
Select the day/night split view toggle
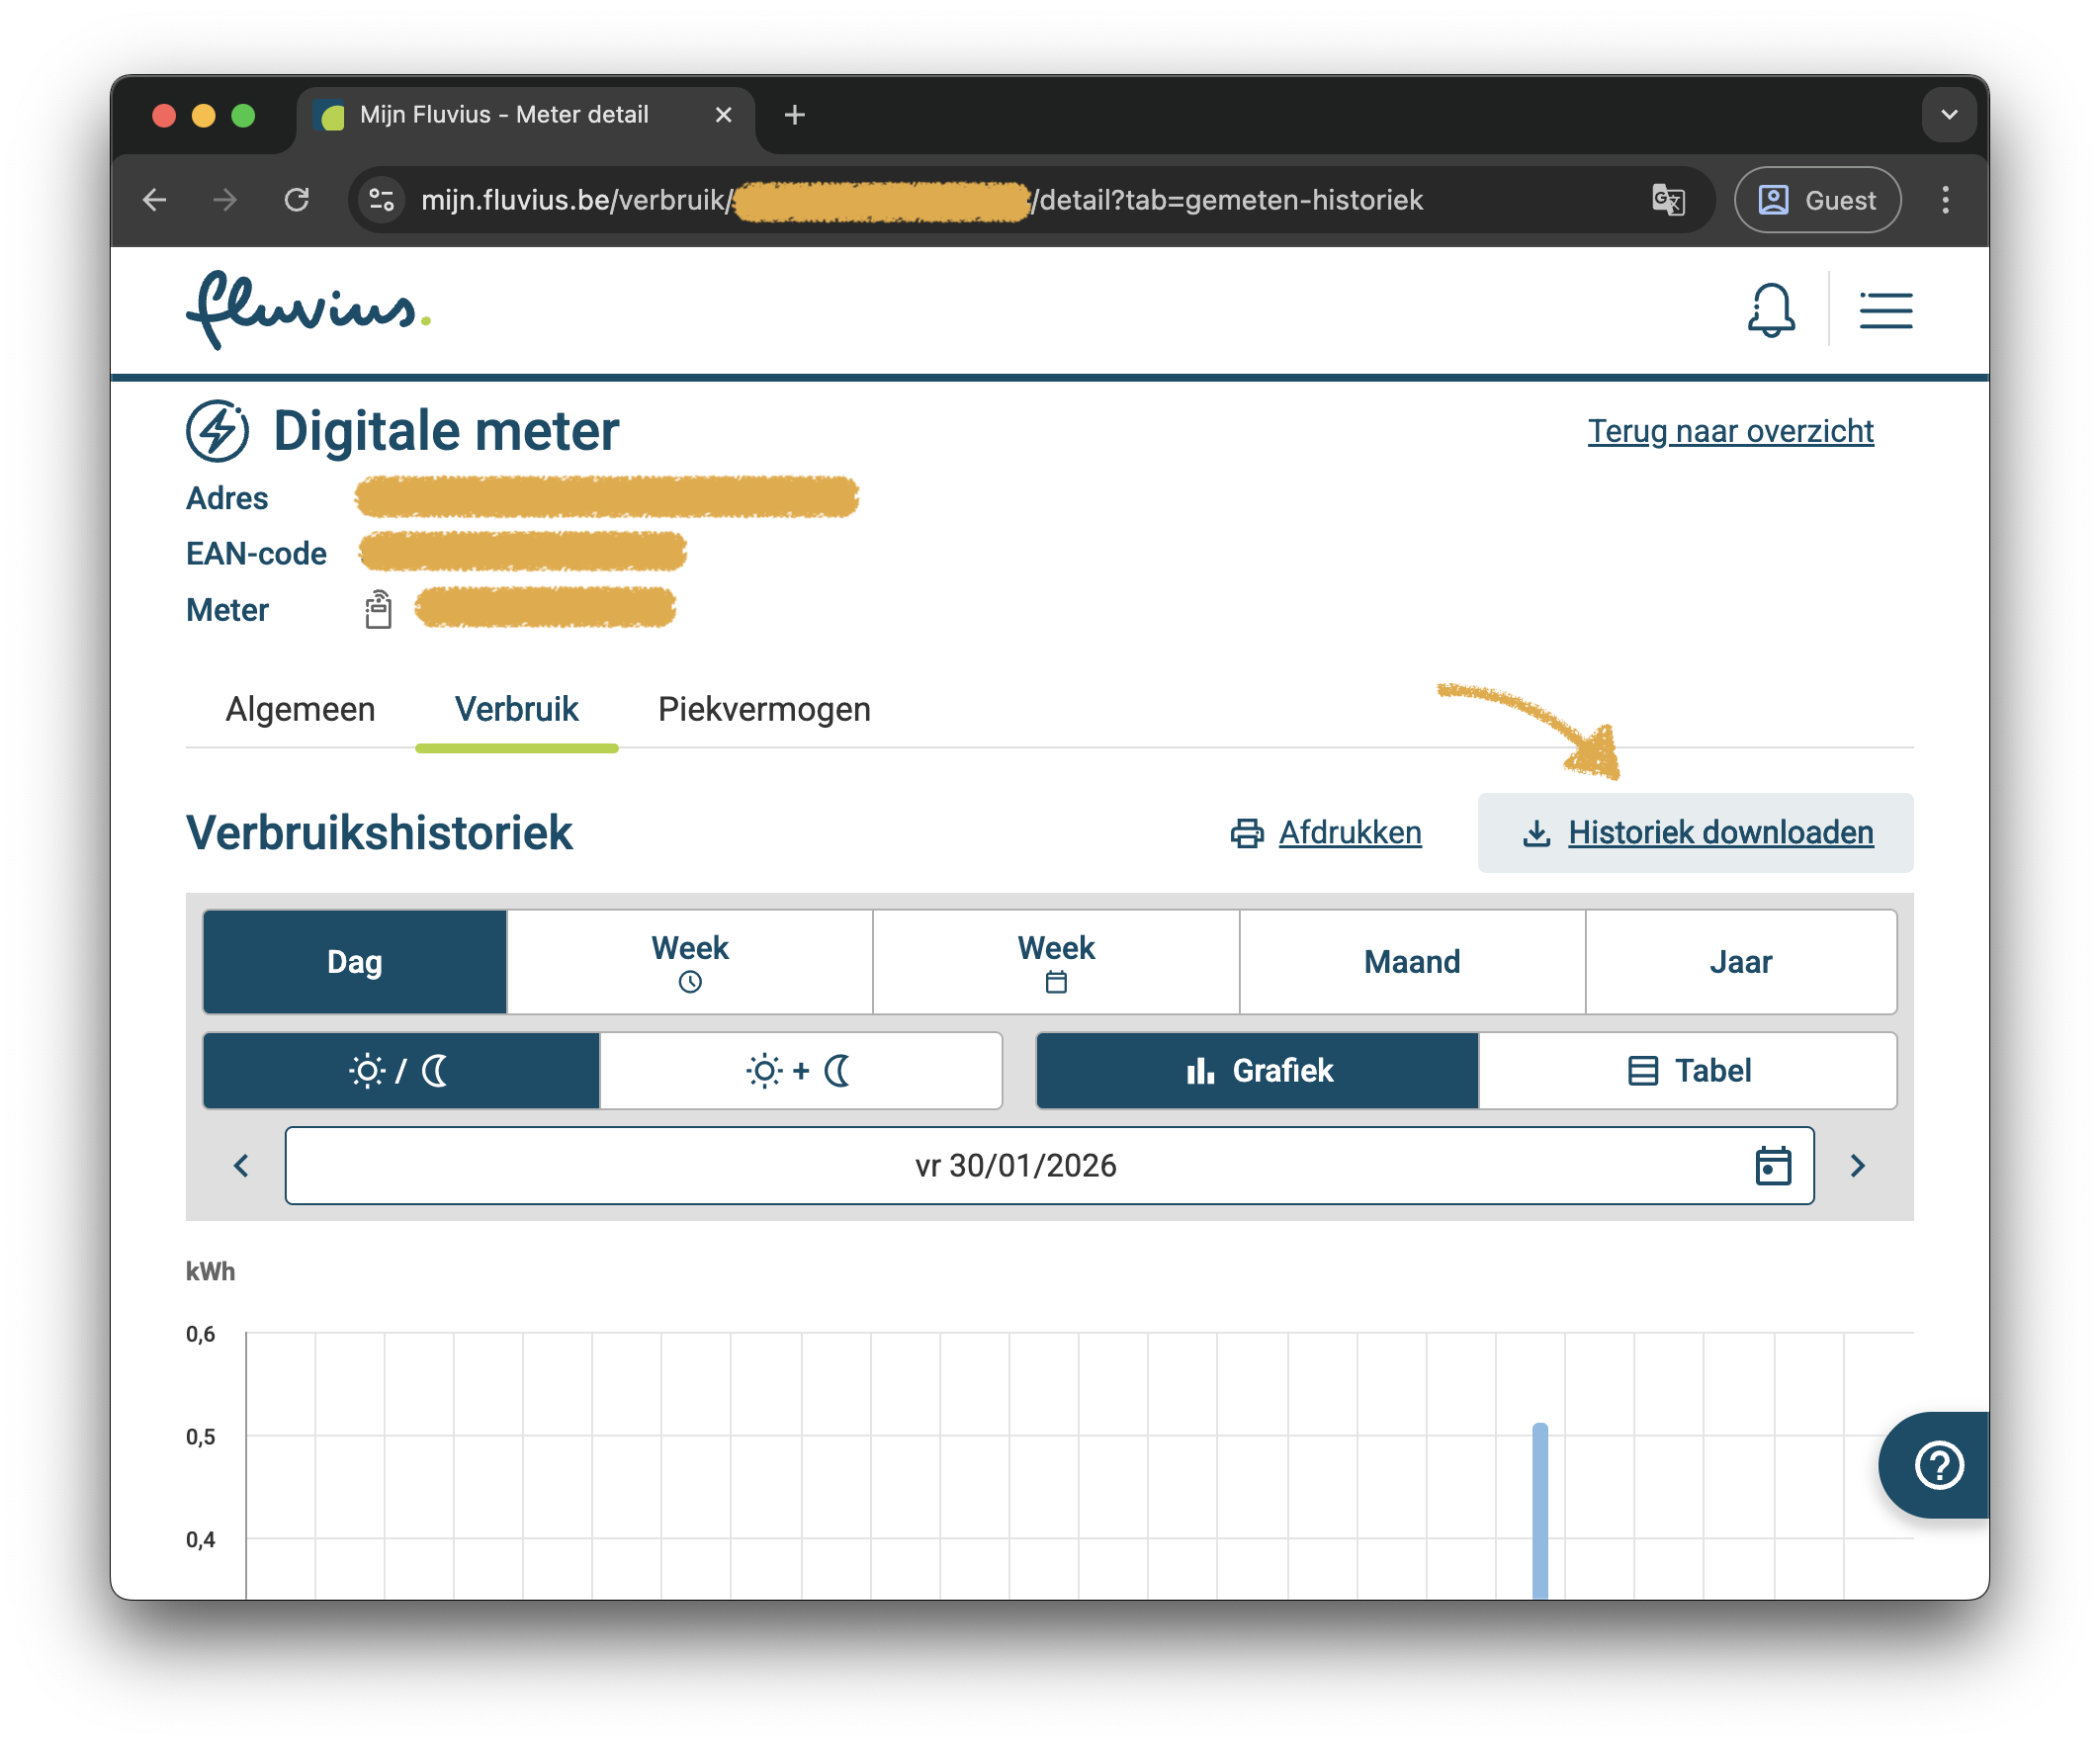pos(401,1071)
